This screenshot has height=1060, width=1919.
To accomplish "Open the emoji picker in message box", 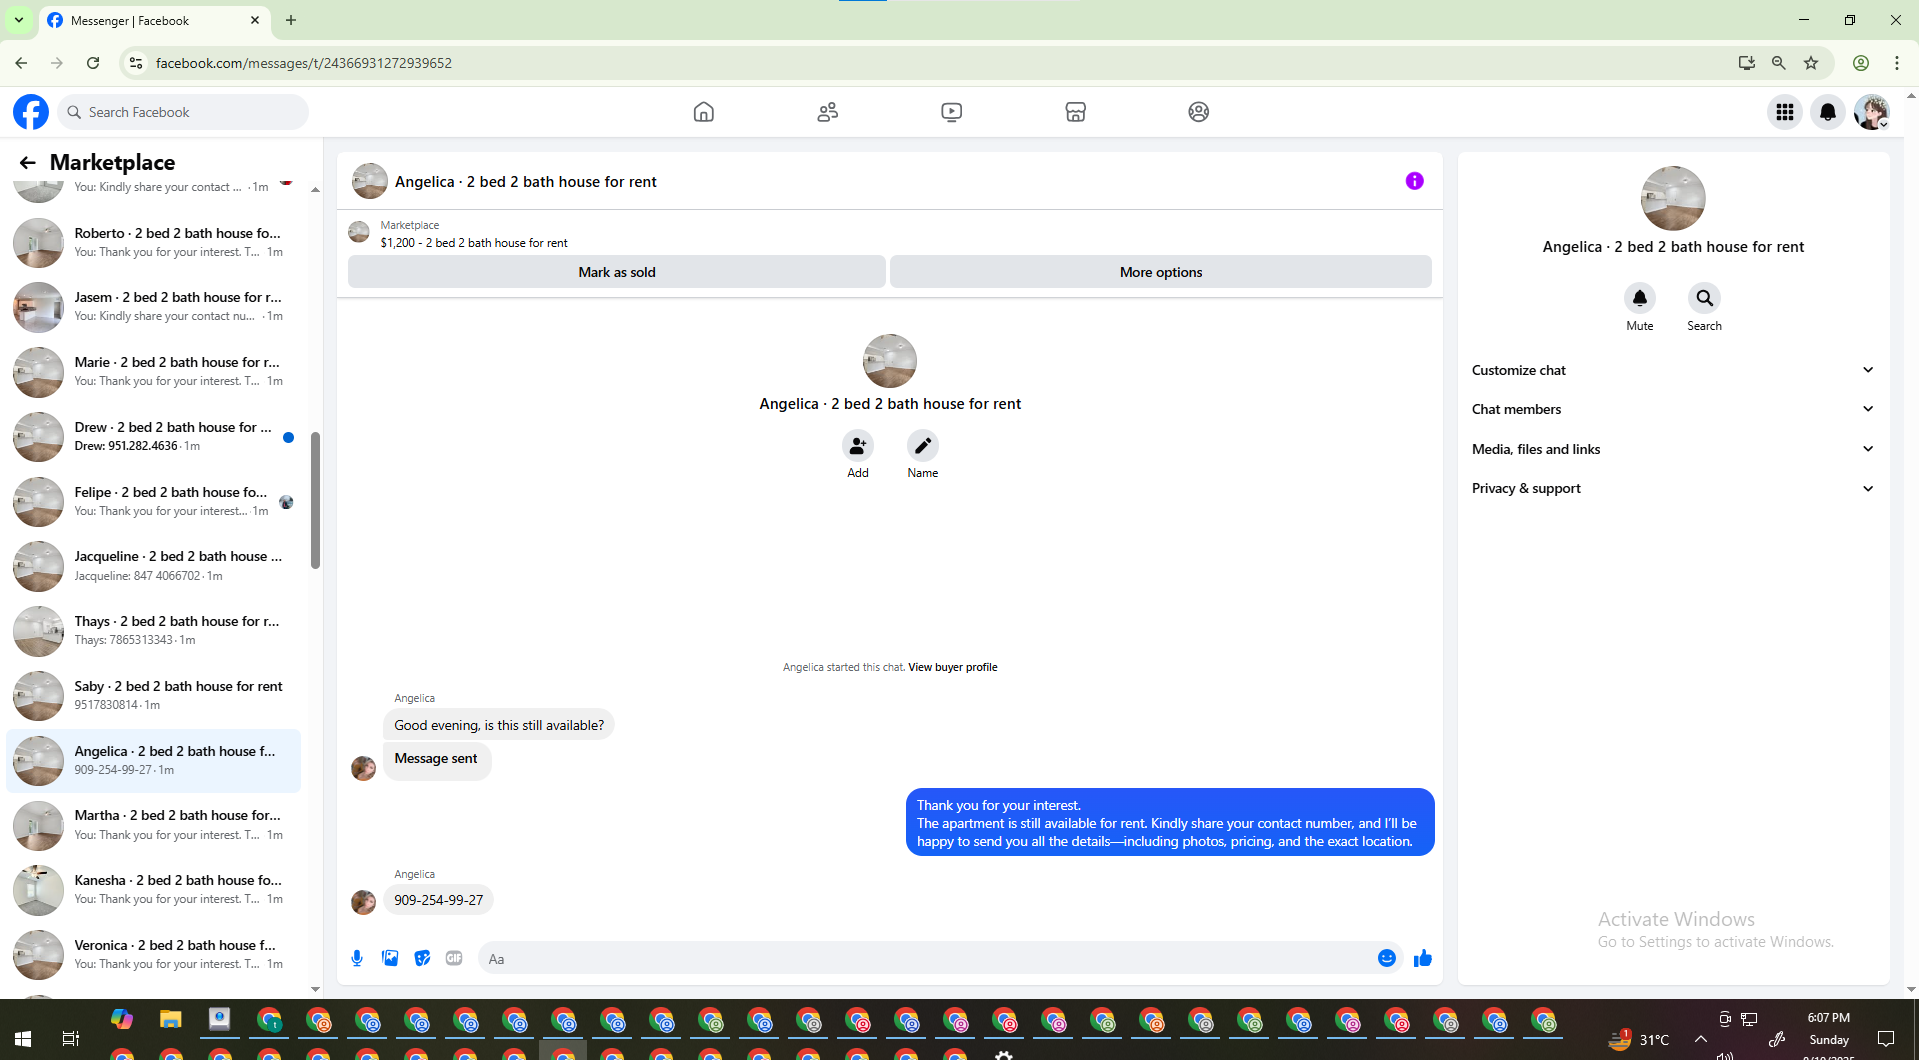I will click(x=1386, y=958).
